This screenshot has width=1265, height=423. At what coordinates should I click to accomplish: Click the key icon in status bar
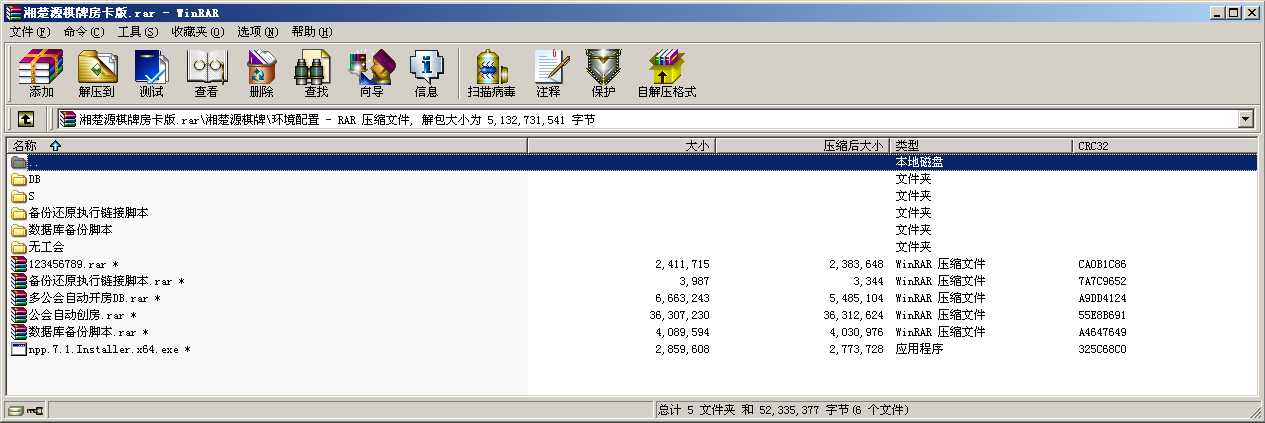pos(35,410)
